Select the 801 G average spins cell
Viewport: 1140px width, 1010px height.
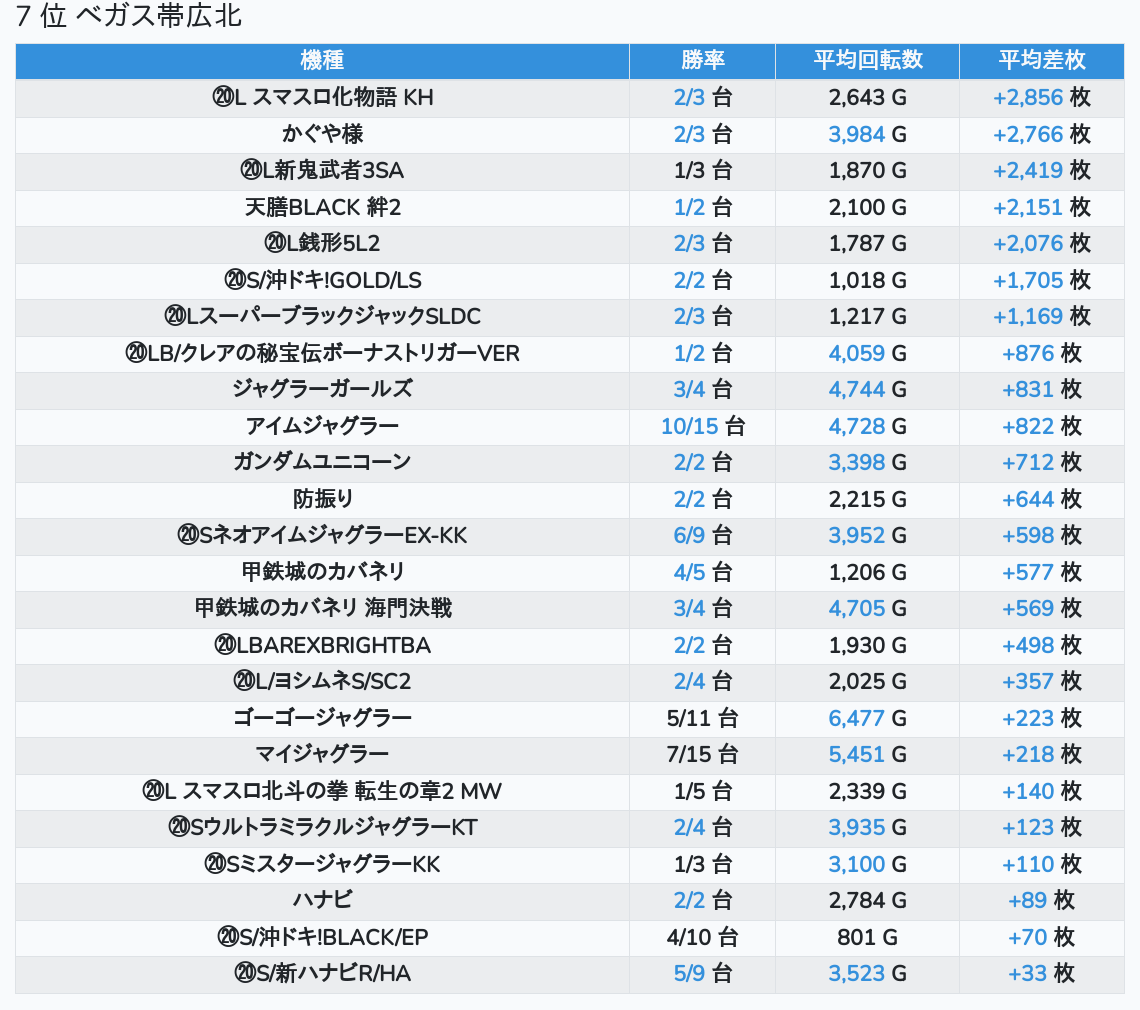[x=867, y=937]
